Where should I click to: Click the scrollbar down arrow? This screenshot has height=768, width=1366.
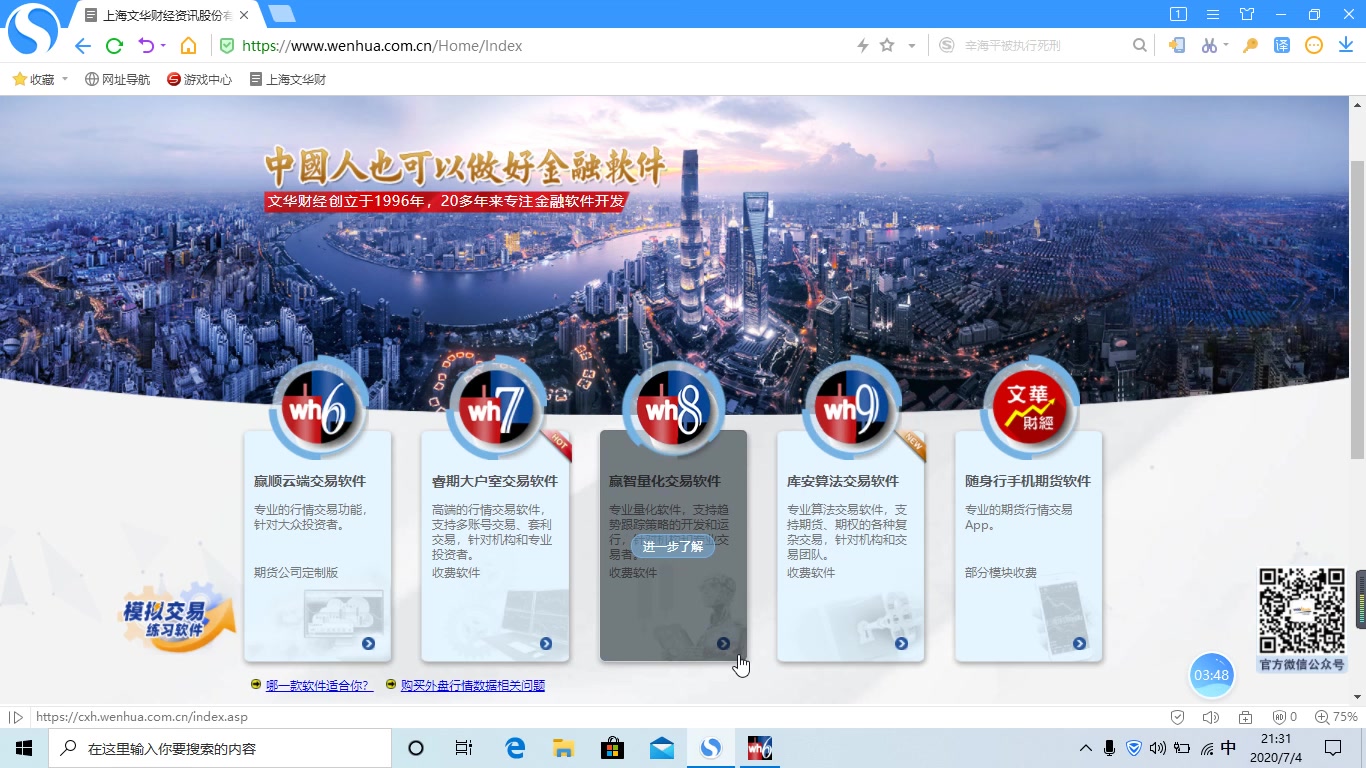[1357, 696]
